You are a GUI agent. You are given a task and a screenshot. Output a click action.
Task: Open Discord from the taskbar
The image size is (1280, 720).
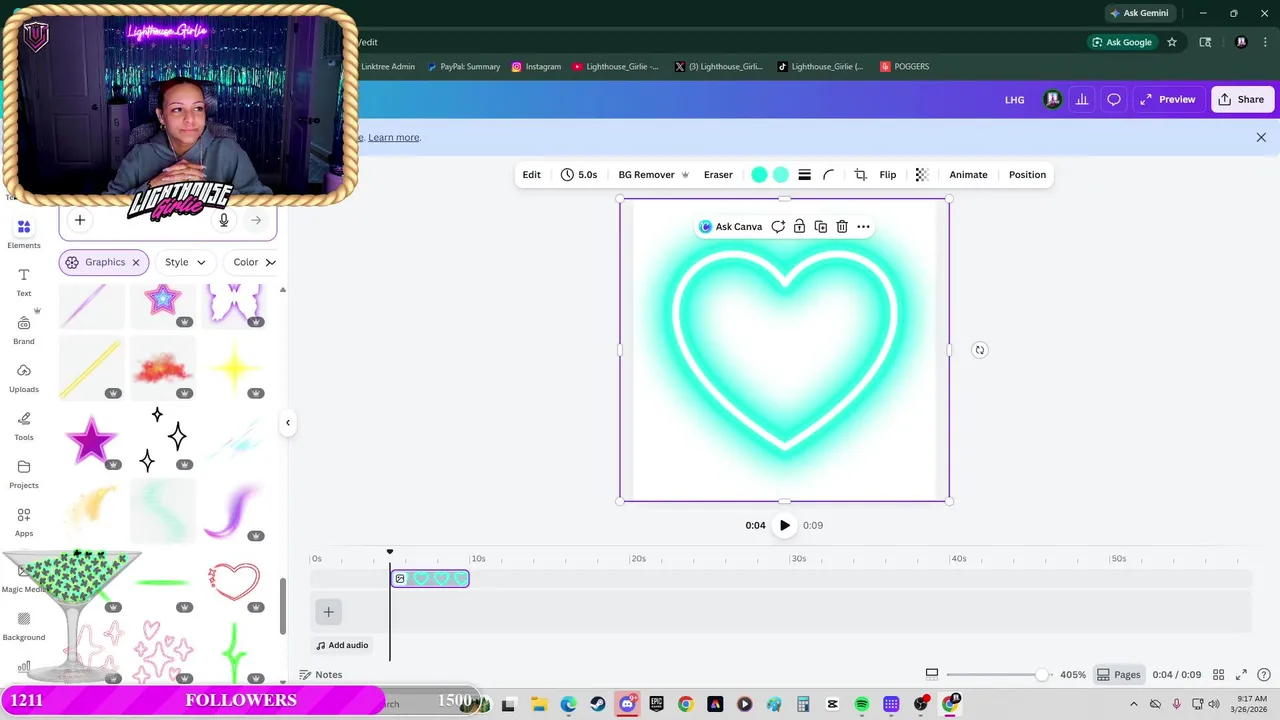(x=627, y=705)
